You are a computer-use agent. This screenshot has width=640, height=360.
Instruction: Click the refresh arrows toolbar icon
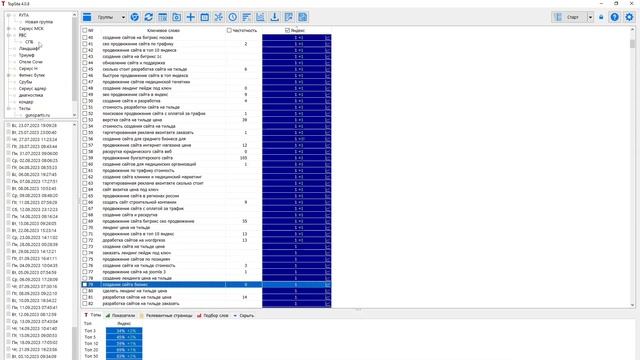point(149,17)
